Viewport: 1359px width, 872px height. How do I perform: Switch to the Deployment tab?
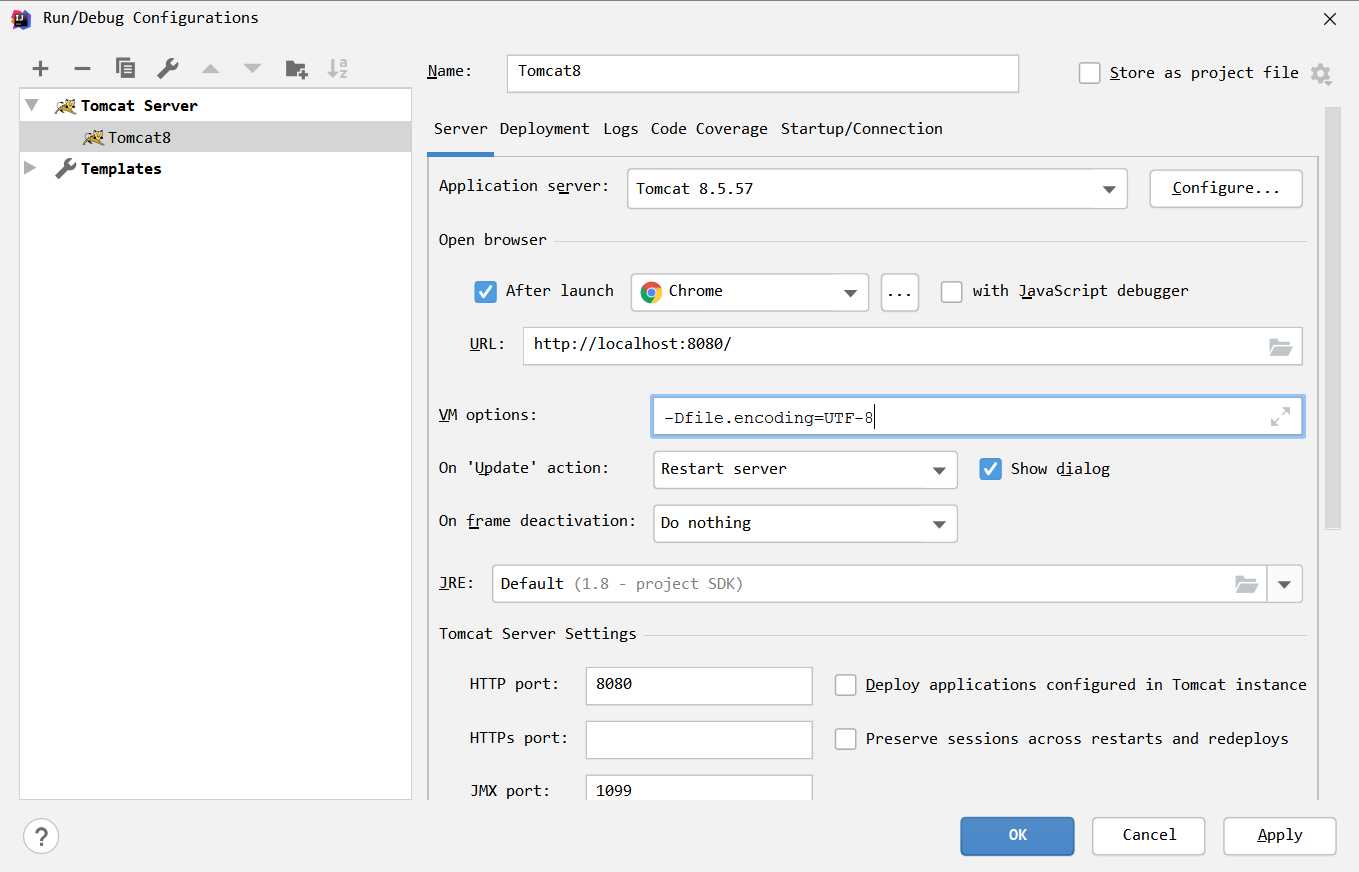click(x=544, y=129)
